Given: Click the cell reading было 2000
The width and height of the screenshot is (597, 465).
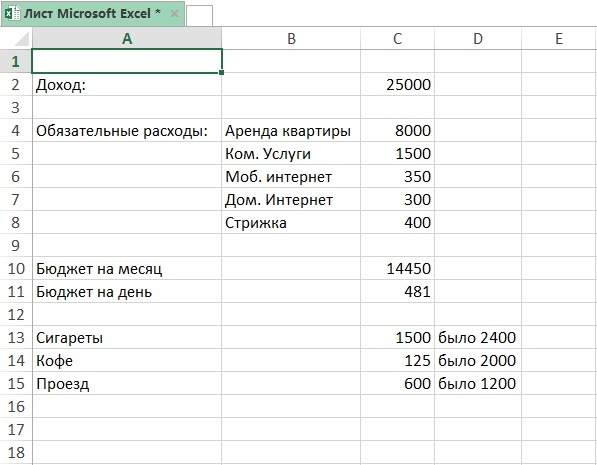Looking at the screenshot, I should pyautogui.click(x=478, y=360).
